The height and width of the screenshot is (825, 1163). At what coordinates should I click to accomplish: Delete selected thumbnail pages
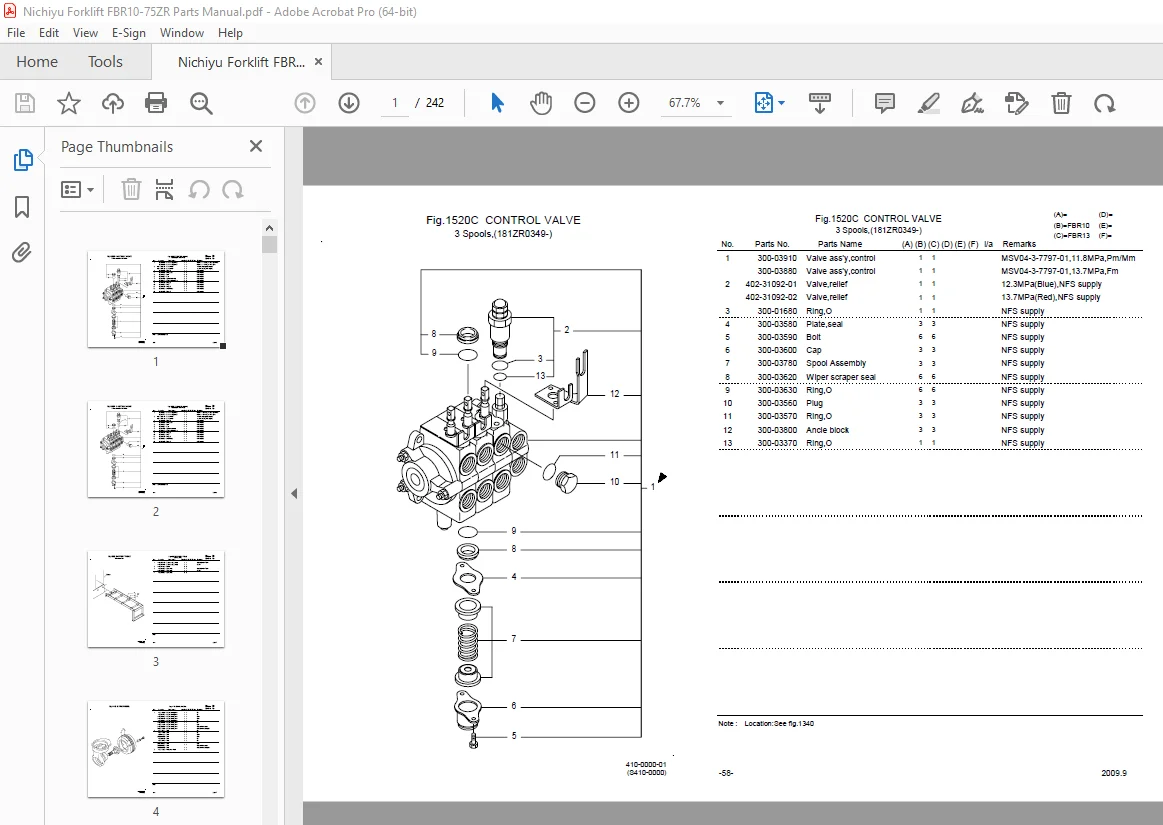point(131,190)
